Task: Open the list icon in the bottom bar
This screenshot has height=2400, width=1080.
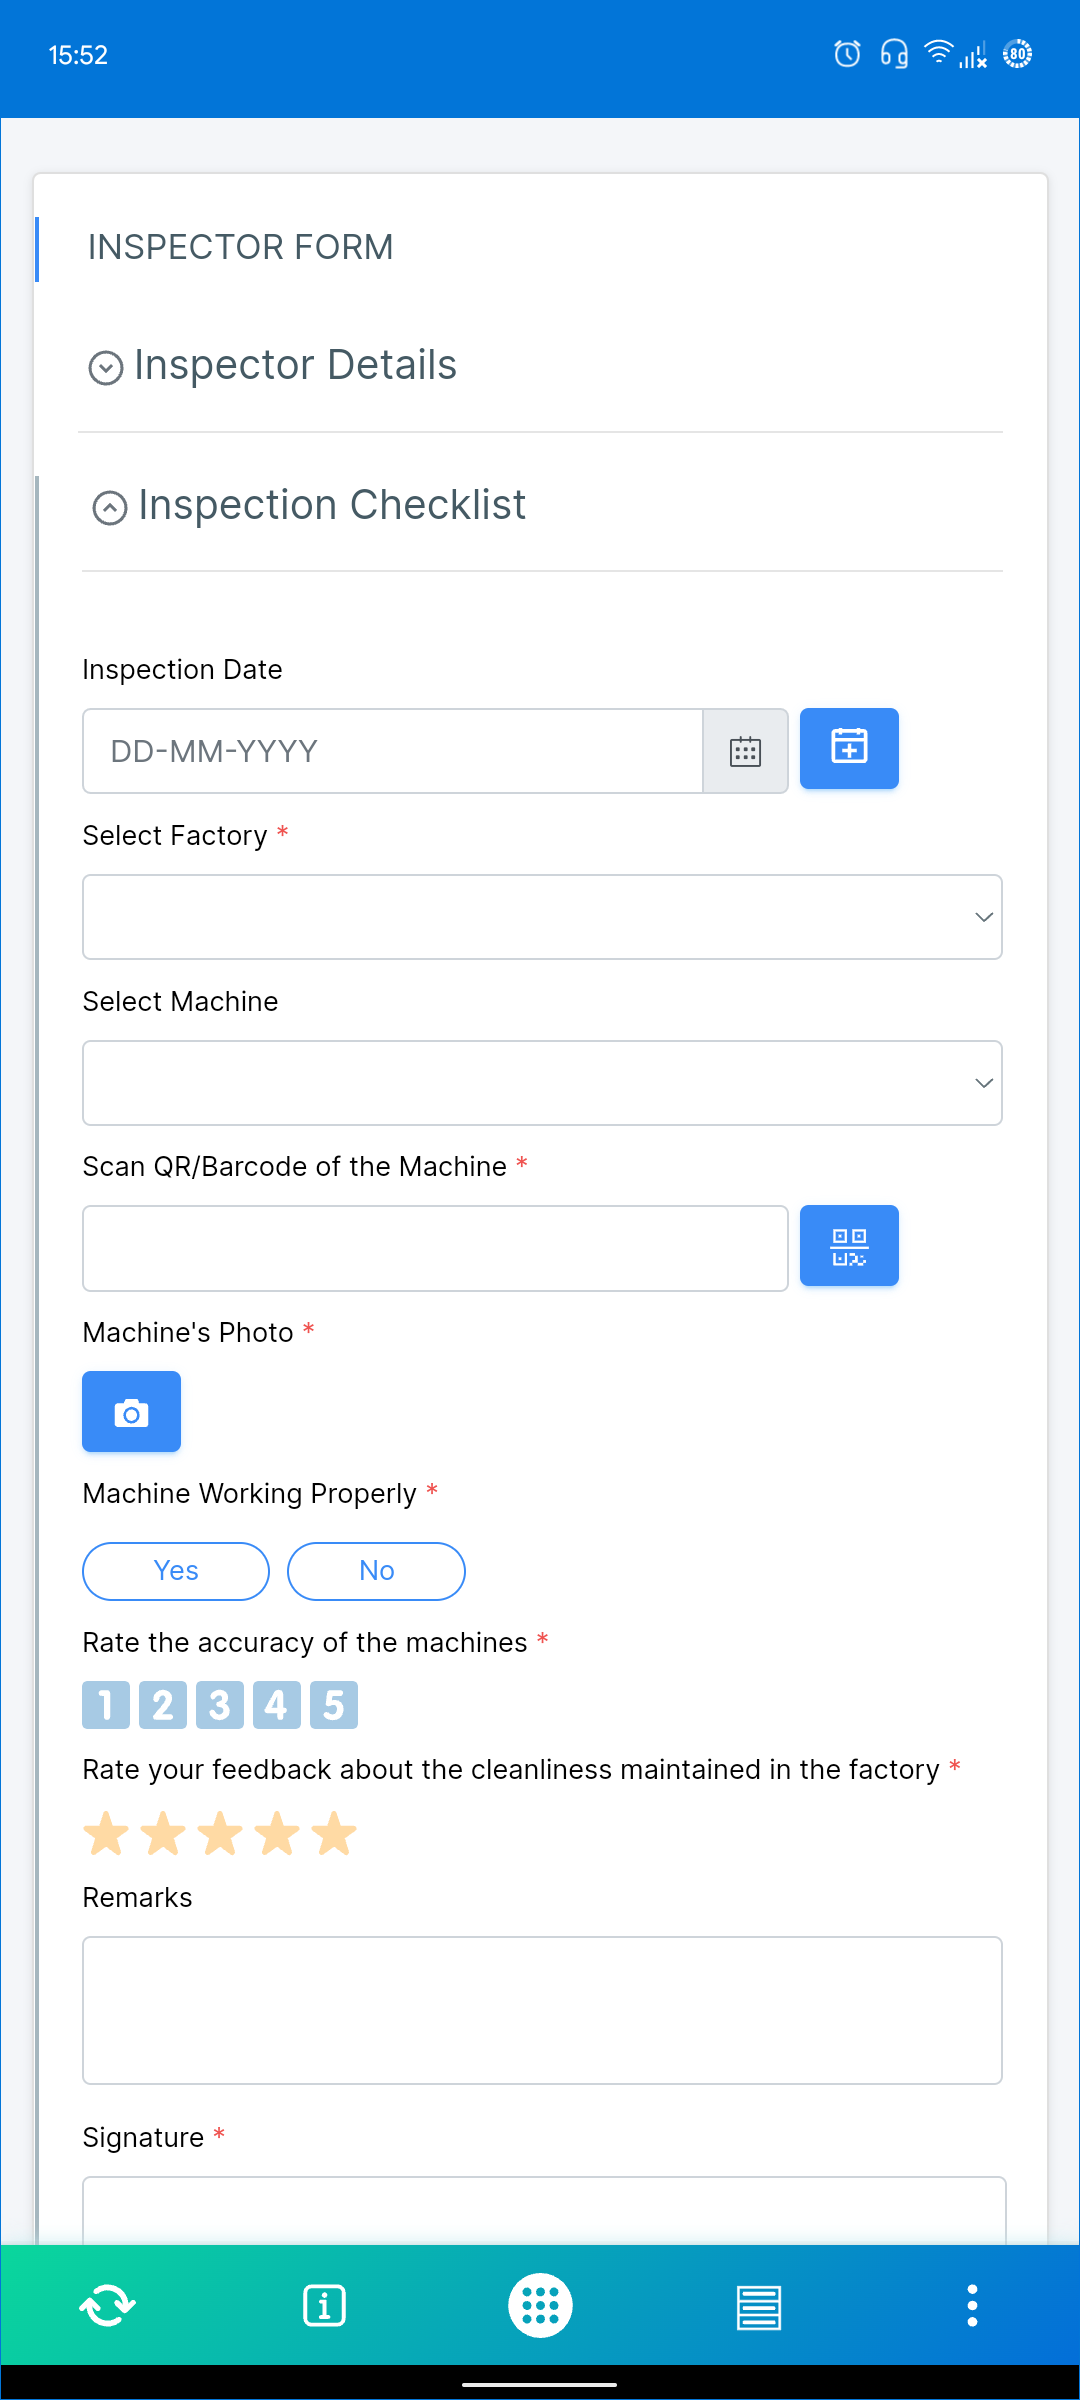Action: [757, 2303]
